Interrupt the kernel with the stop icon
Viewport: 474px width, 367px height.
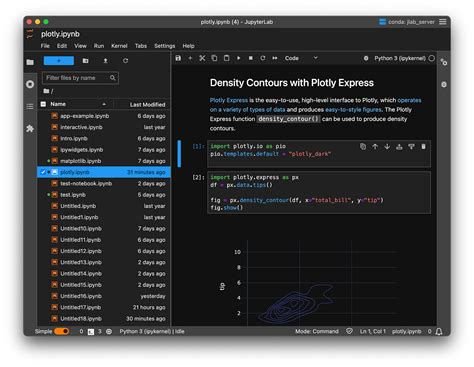(251, 58)
